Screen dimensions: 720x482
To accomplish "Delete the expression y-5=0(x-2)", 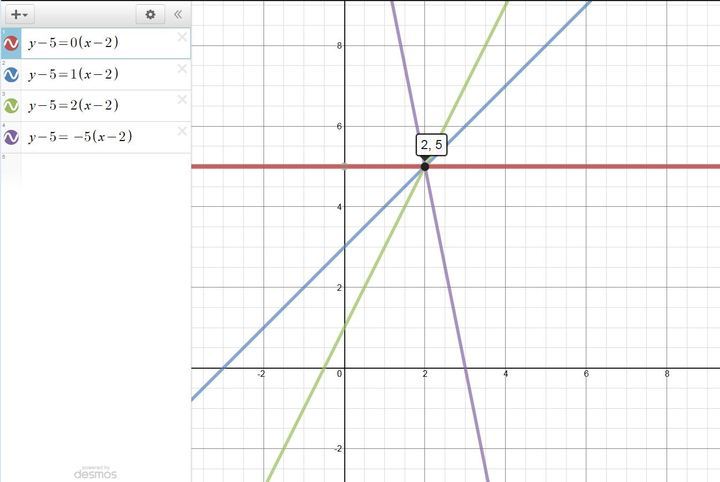I will [x=182, y=38].
